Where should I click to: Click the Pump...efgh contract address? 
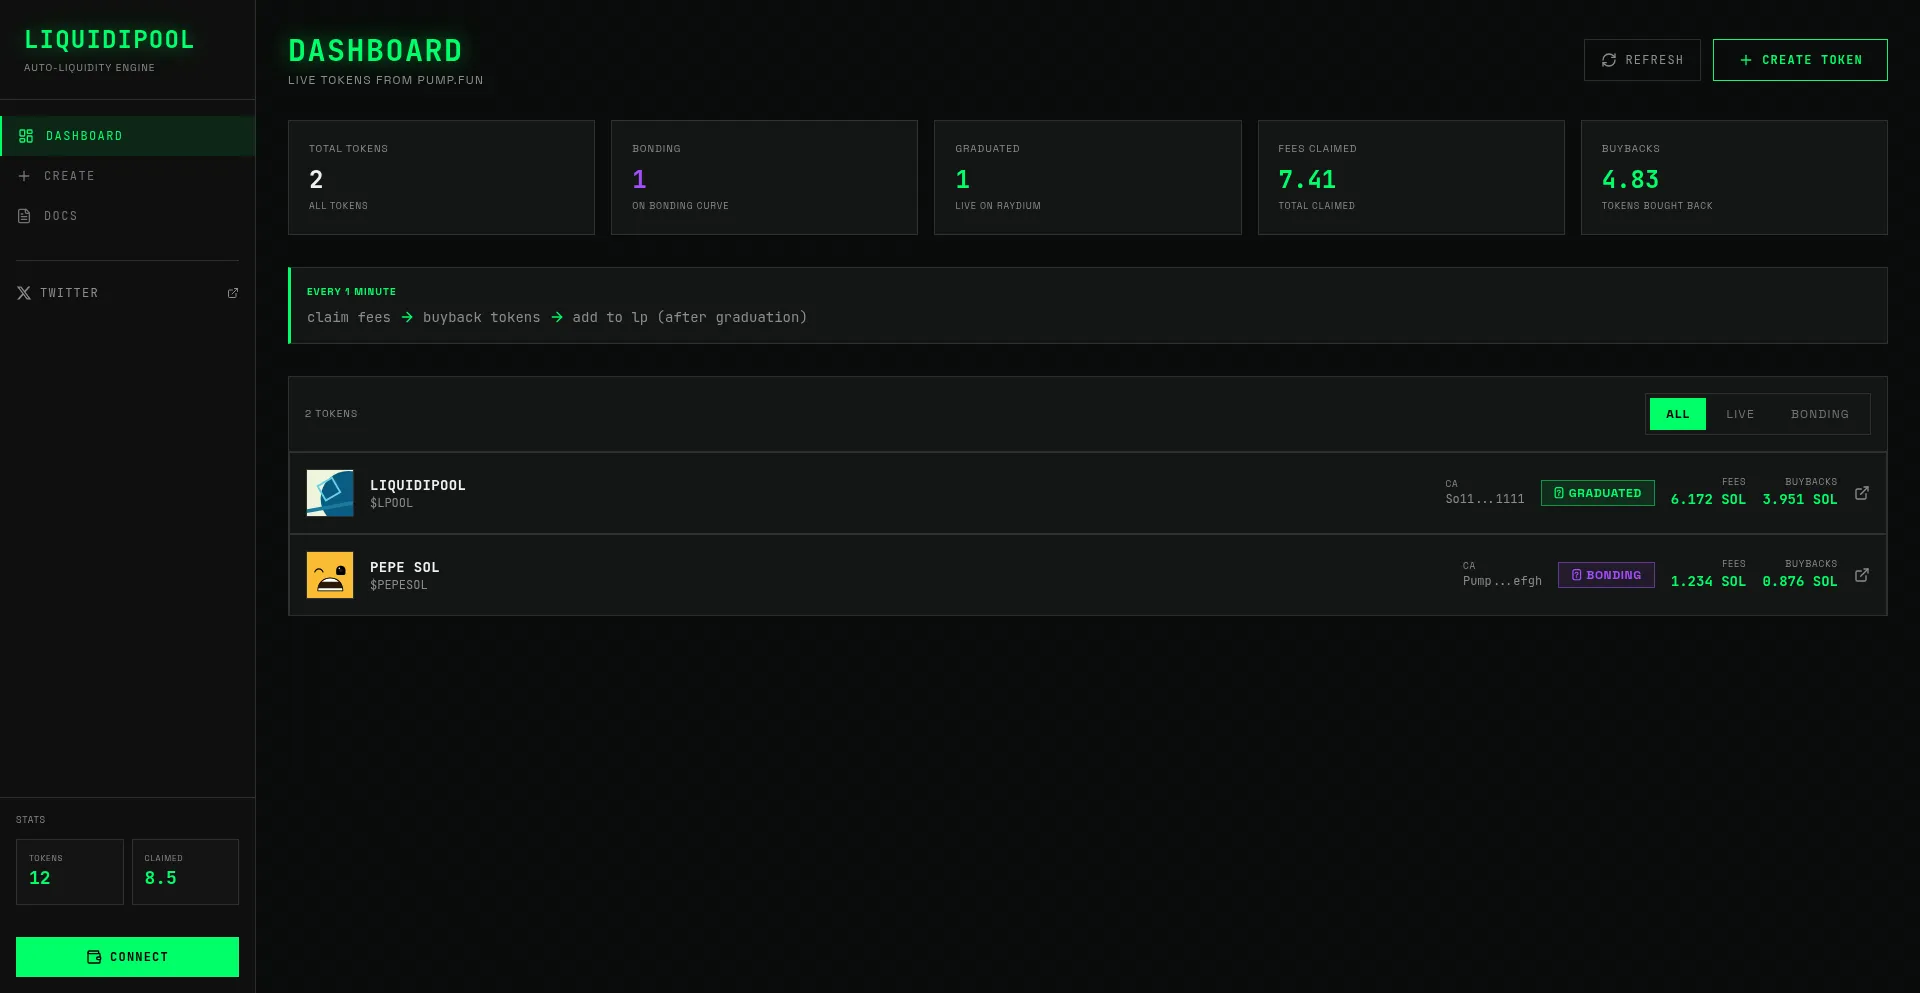pos(1501,581)
